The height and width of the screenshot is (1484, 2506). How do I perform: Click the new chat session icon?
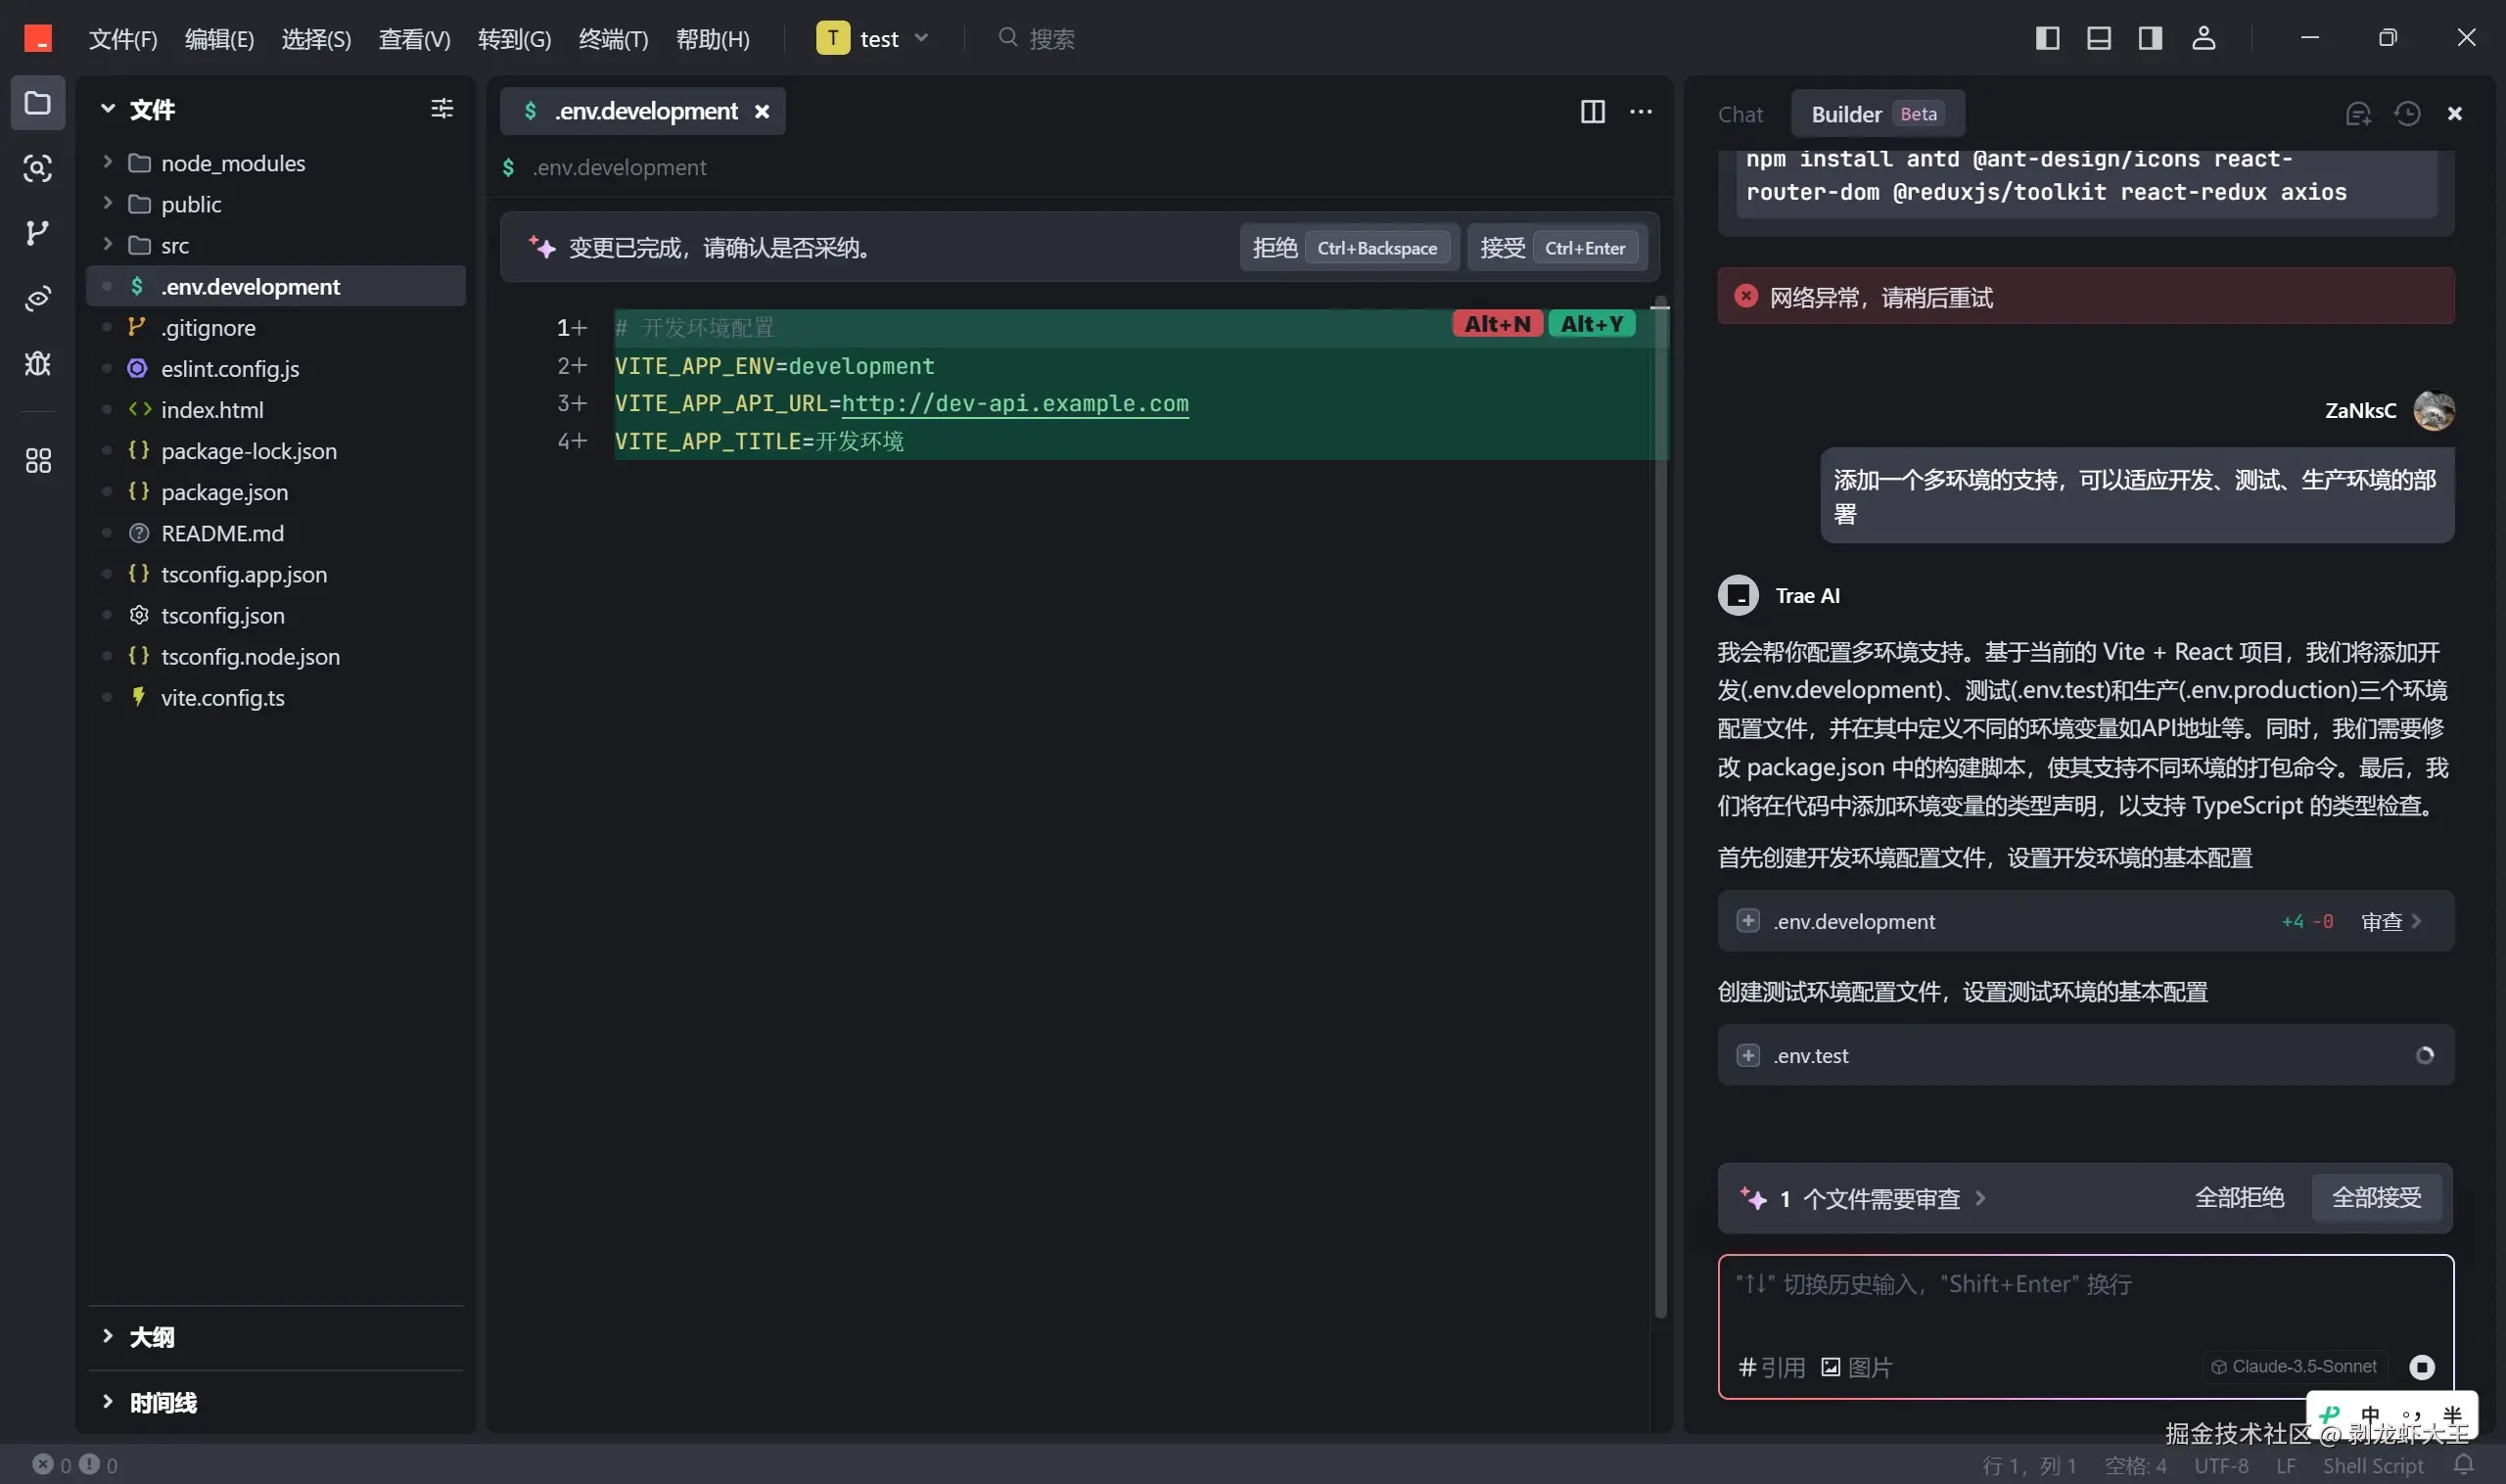click(2358, 114)
